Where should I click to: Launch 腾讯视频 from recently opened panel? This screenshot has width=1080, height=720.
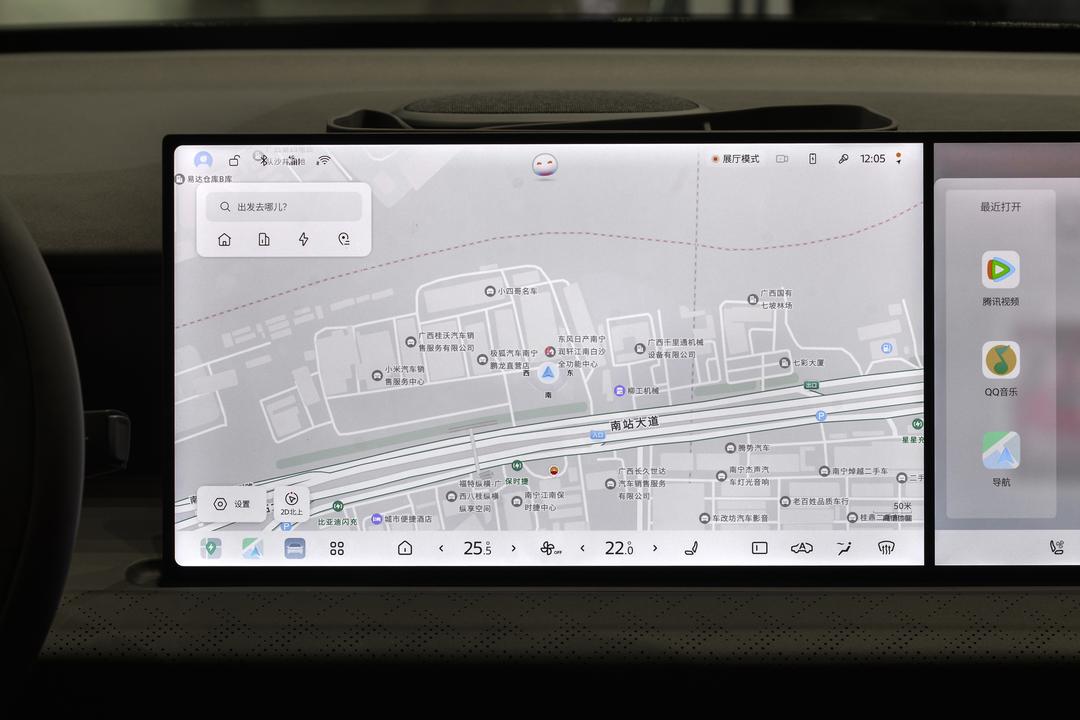click(1001, 278)
